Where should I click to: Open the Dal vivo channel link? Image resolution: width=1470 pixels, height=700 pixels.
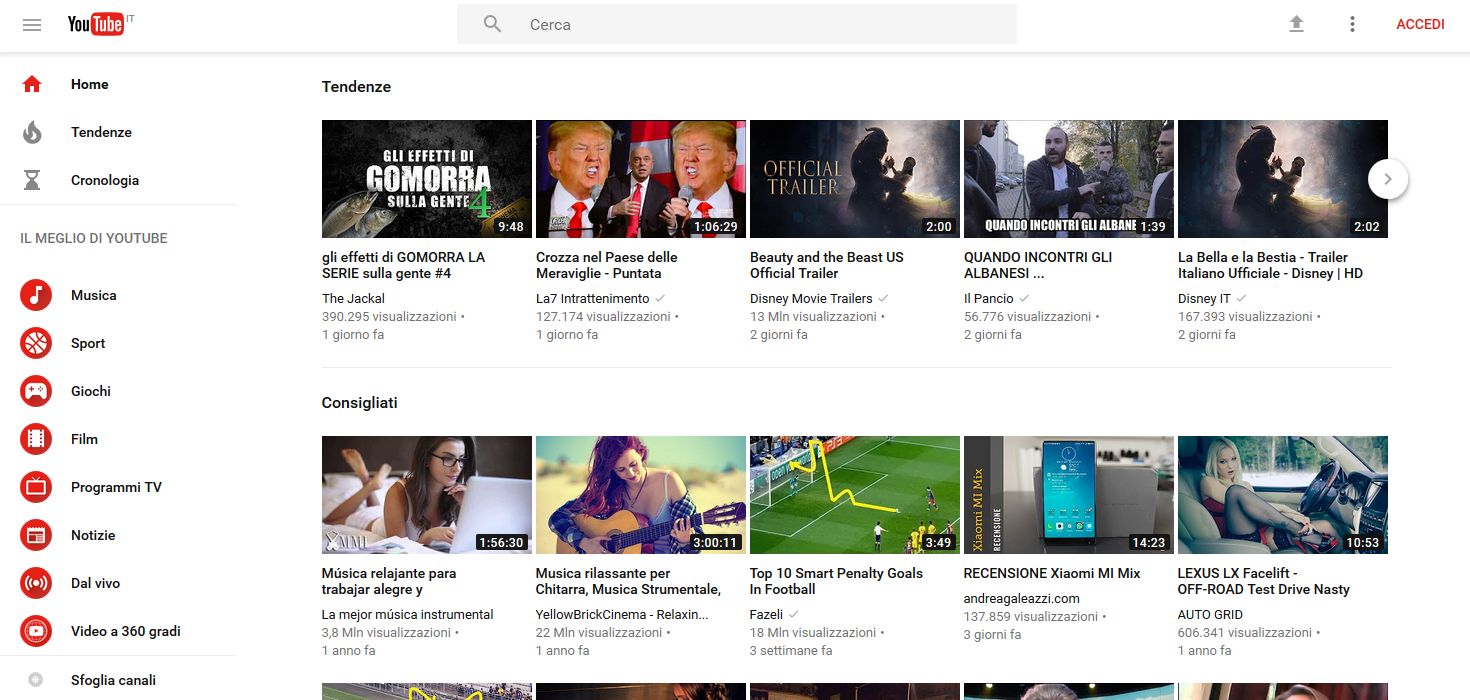click(95, 583)
